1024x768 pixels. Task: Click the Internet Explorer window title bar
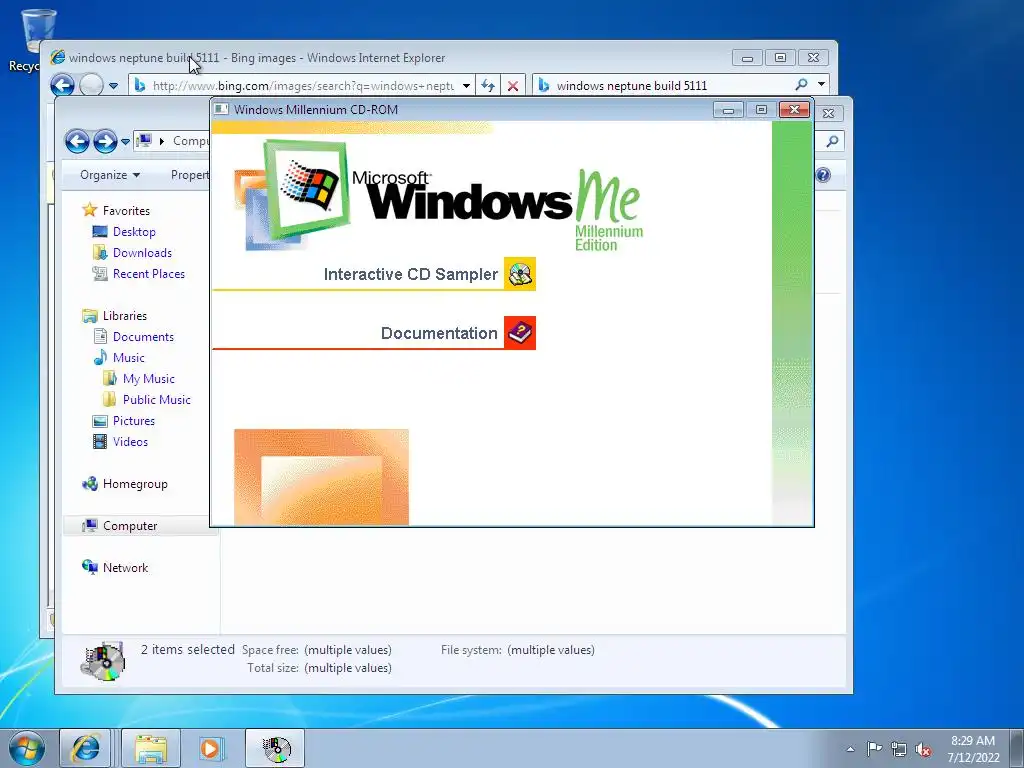389,57
